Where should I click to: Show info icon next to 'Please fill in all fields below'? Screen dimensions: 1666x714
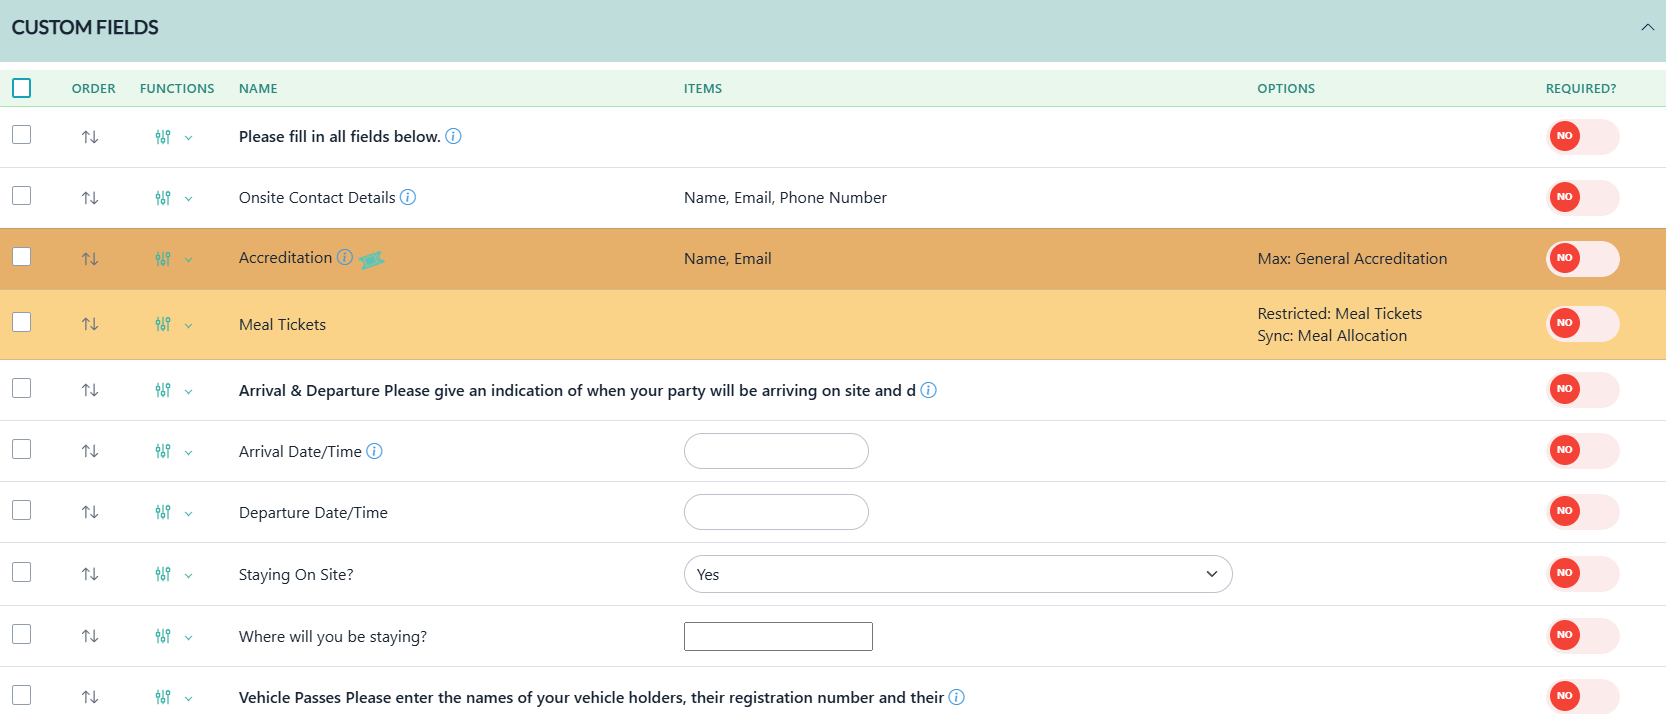point(453,136)
